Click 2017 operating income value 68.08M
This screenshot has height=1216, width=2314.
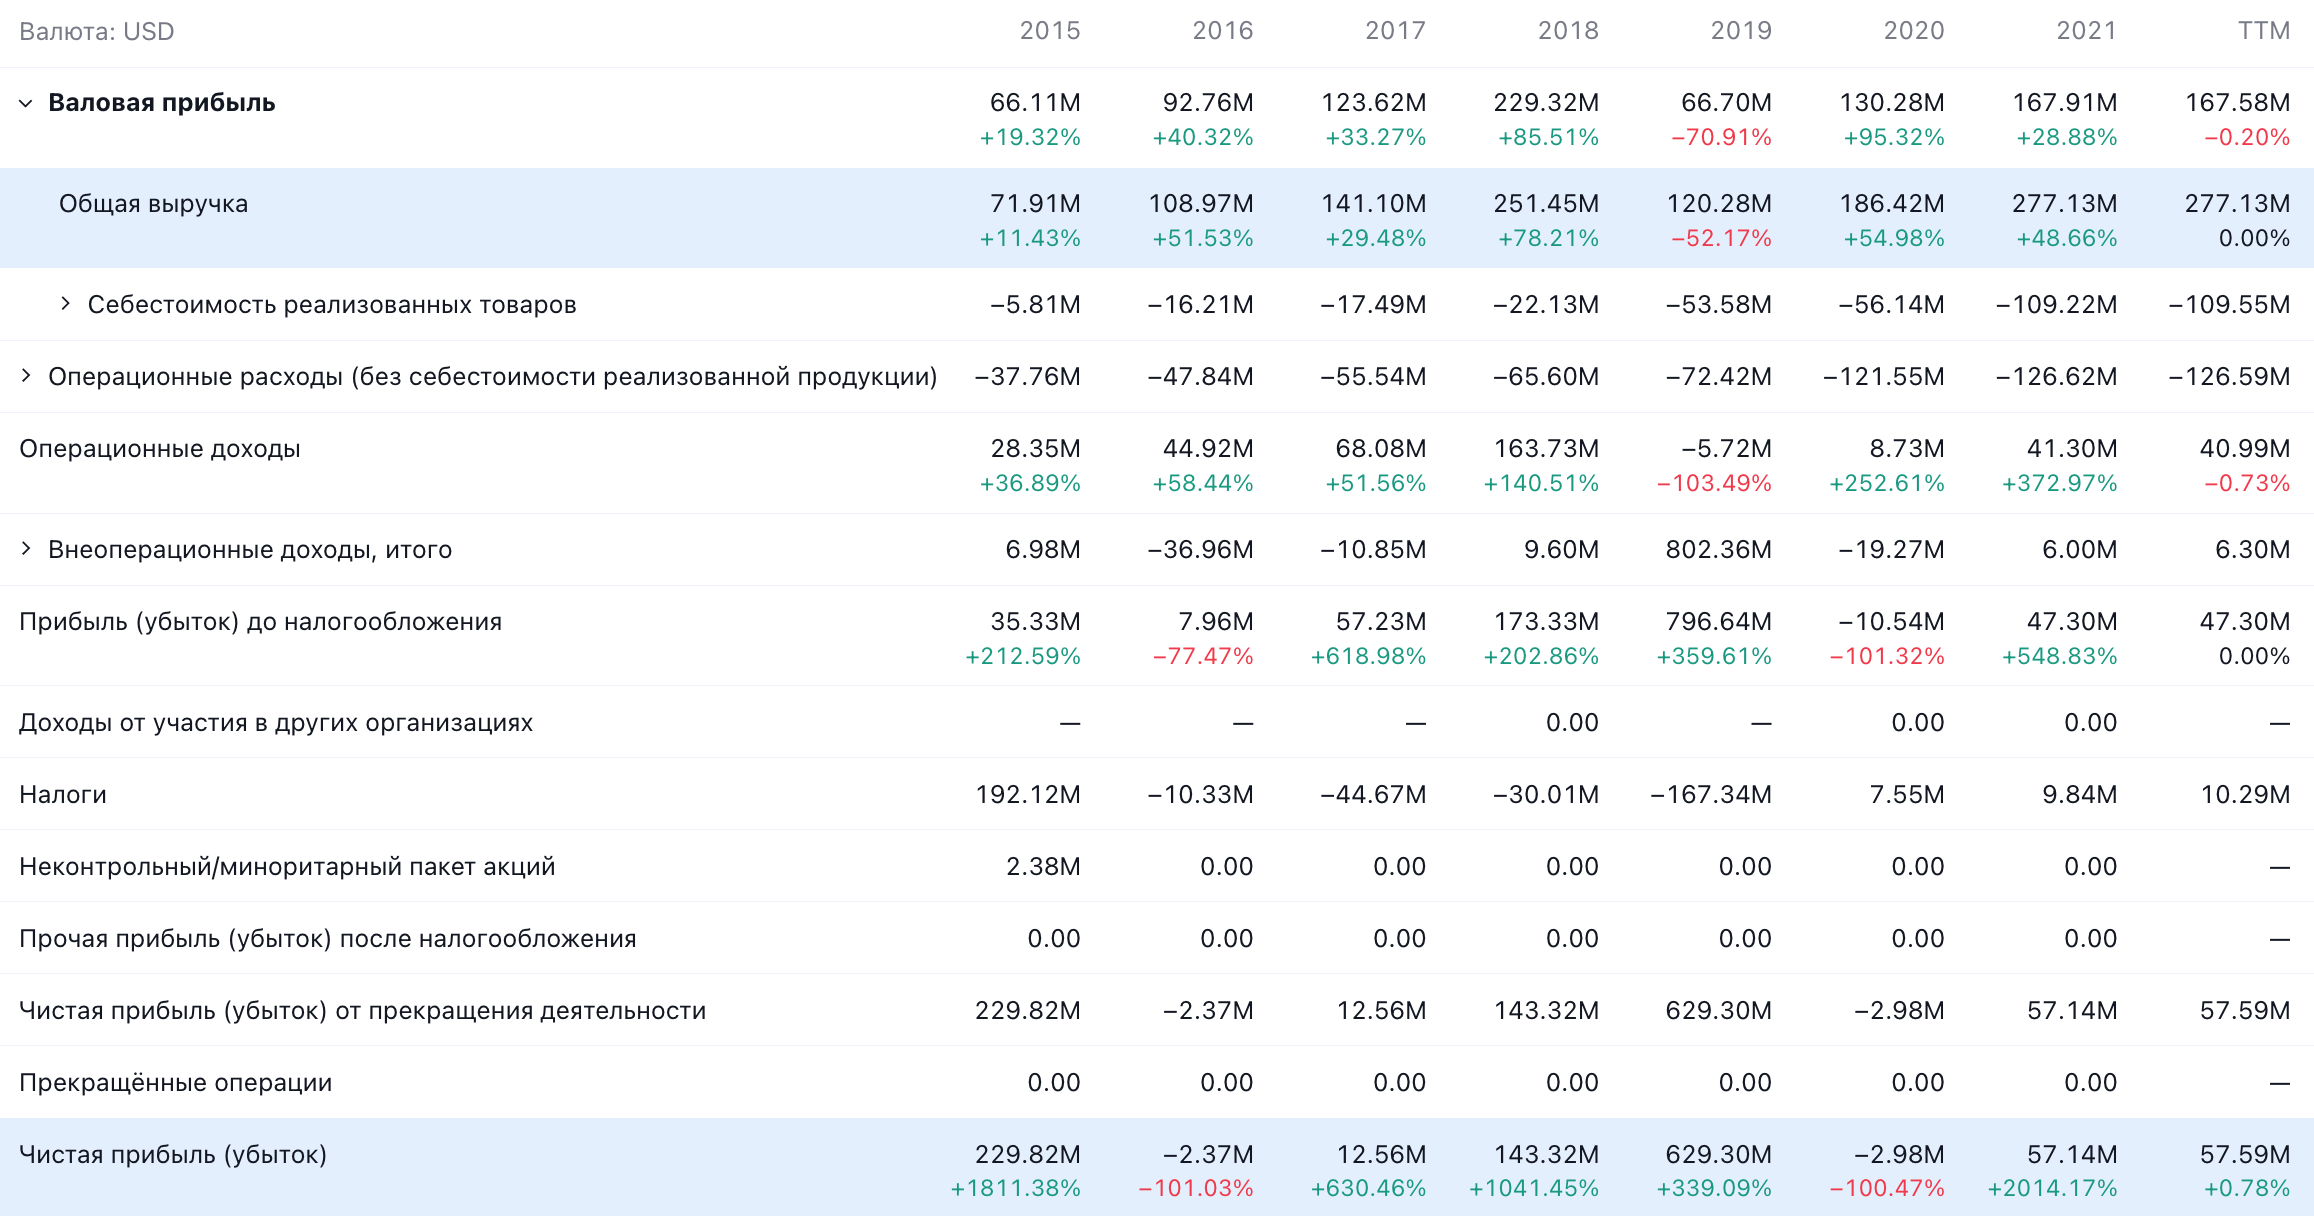pyautogui.click(x=1381, y=449)
